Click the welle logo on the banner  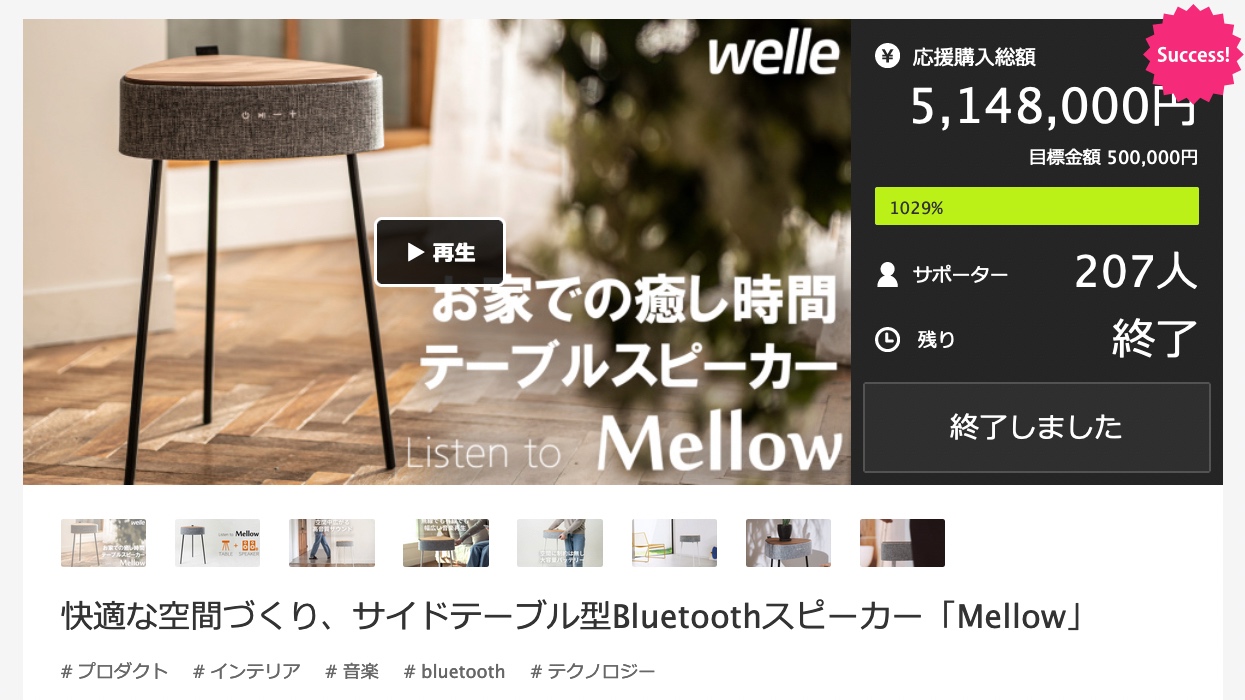click(773, 56)
